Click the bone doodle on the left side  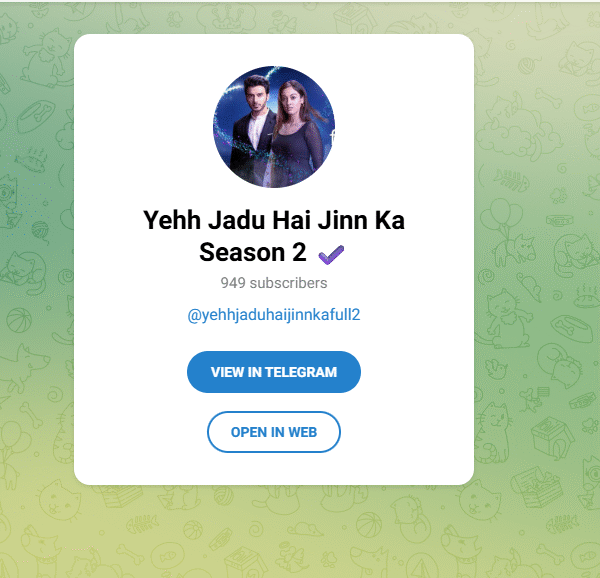31,415
